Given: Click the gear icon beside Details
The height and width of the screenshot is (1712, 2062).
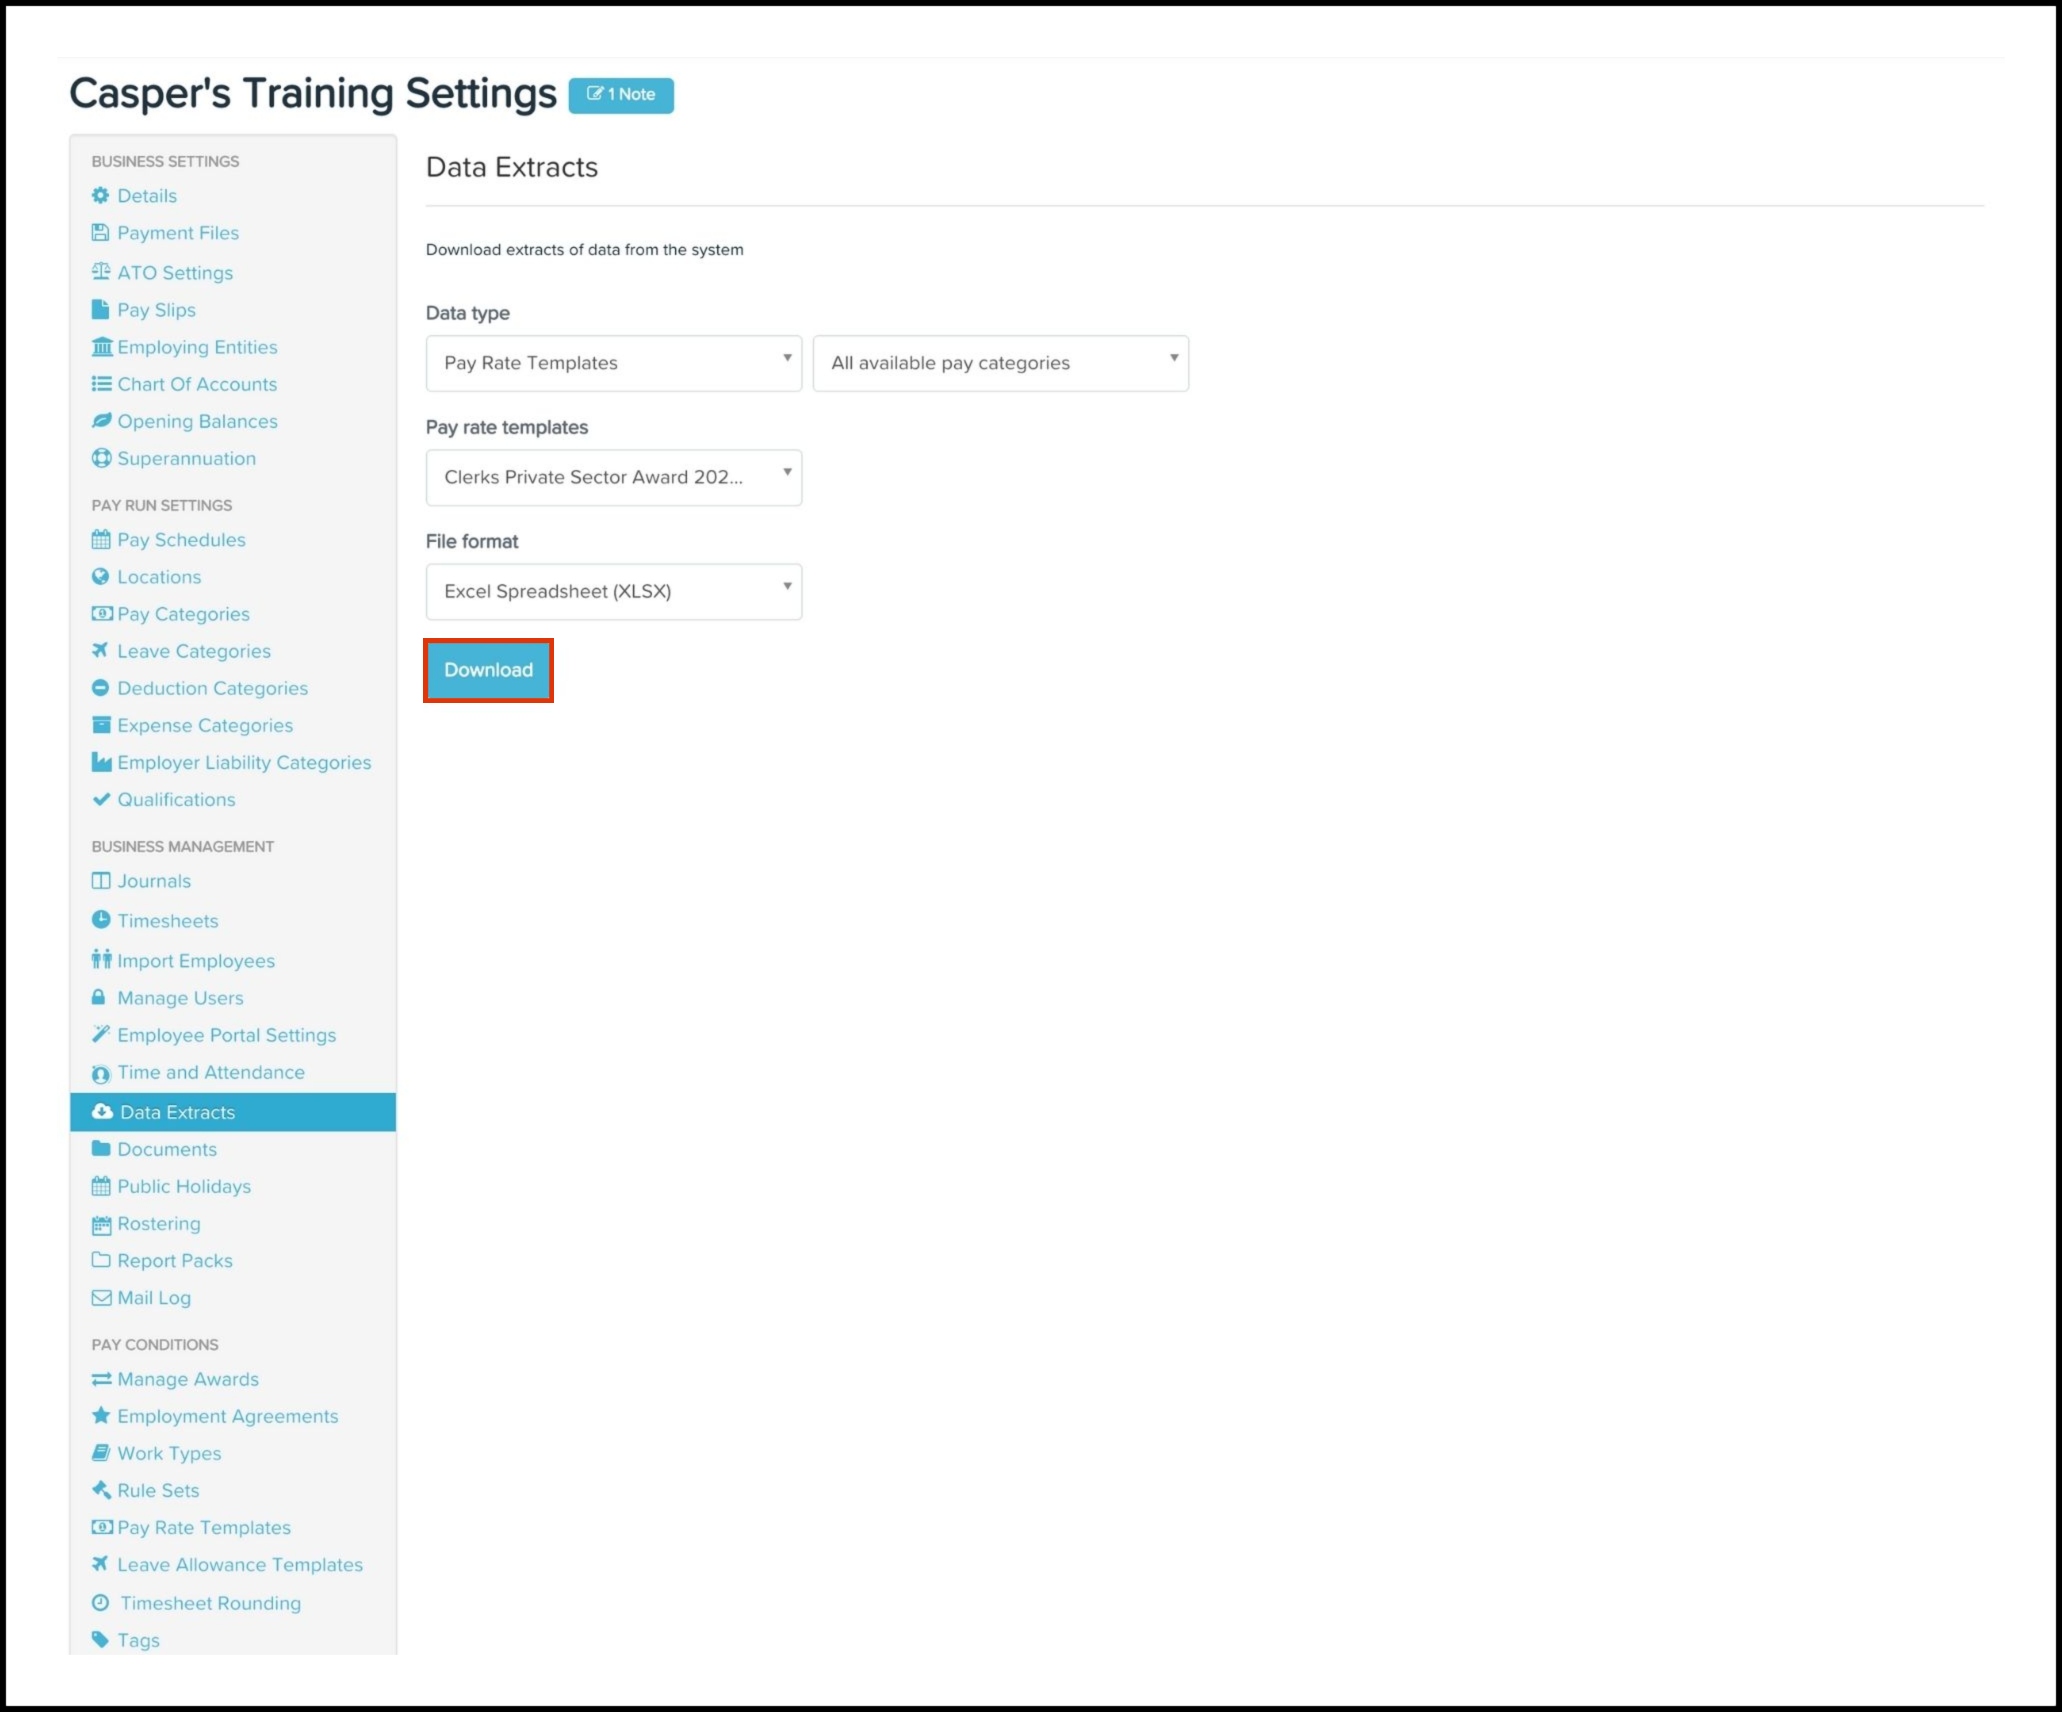Looking at the screenshot, I should pyautogui.click(x=100, y=196).
